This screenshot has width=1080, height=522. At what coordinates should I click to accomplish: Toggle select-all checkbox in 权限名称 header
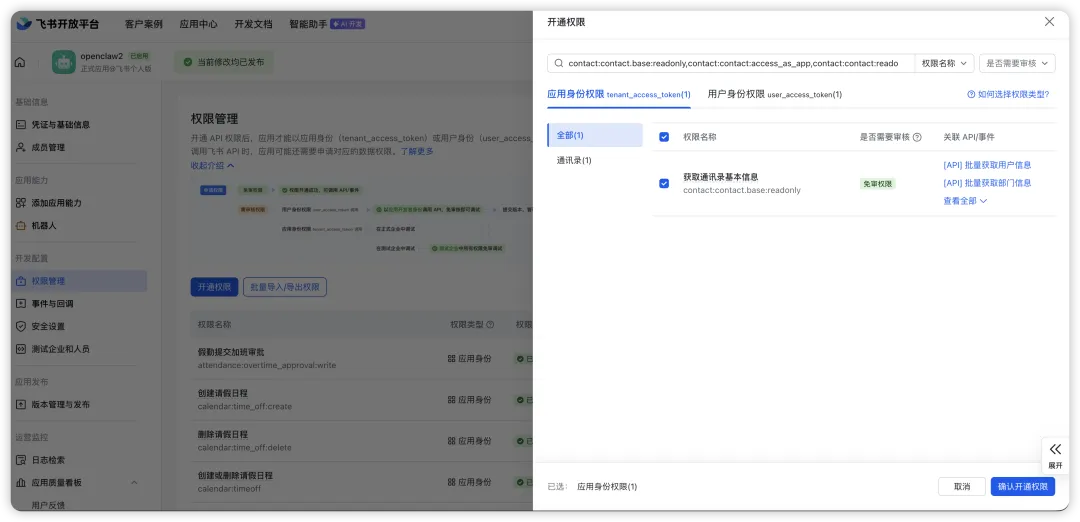(x=664, y=137)
